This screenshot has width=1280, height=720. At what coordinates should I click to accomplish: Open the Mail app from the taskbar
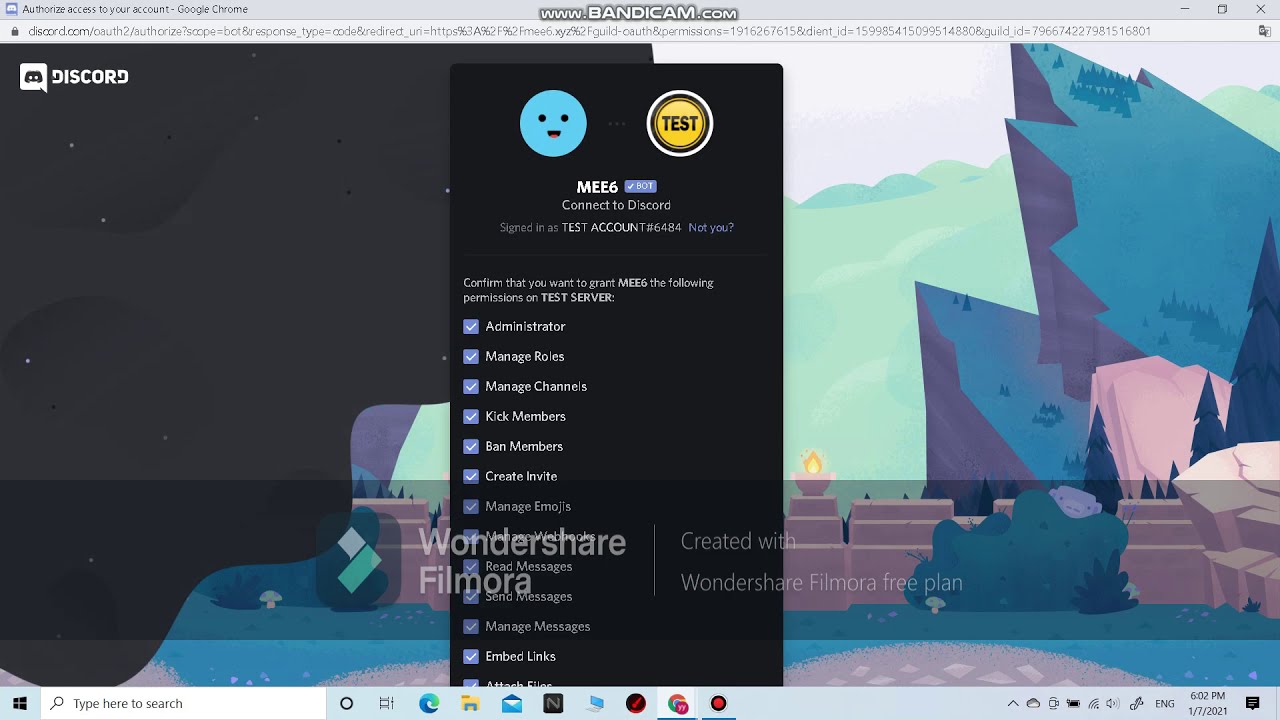pos(512,704)
